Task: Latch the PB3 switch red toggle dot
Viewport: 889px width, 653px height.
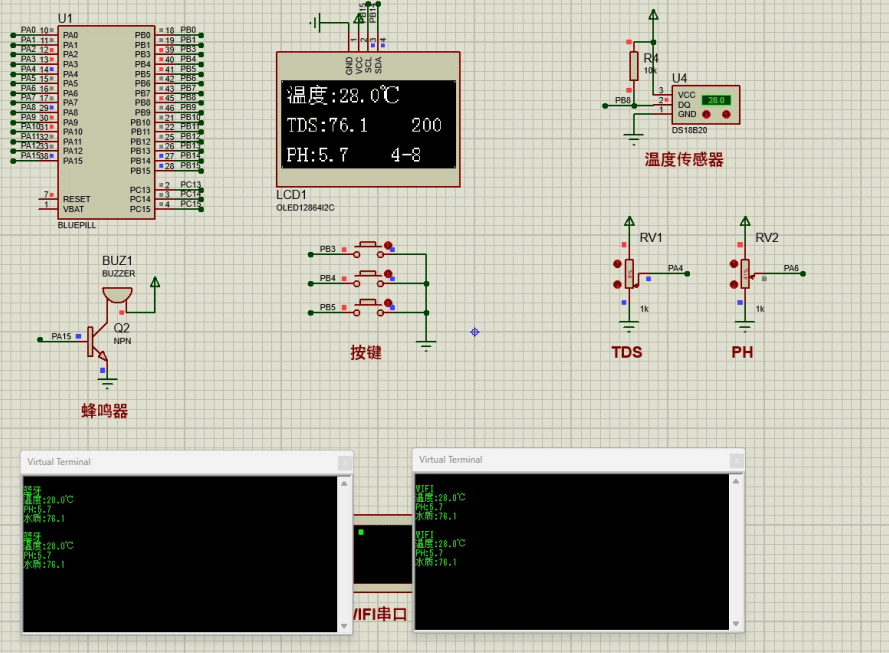Action: (x=390, y=247)
